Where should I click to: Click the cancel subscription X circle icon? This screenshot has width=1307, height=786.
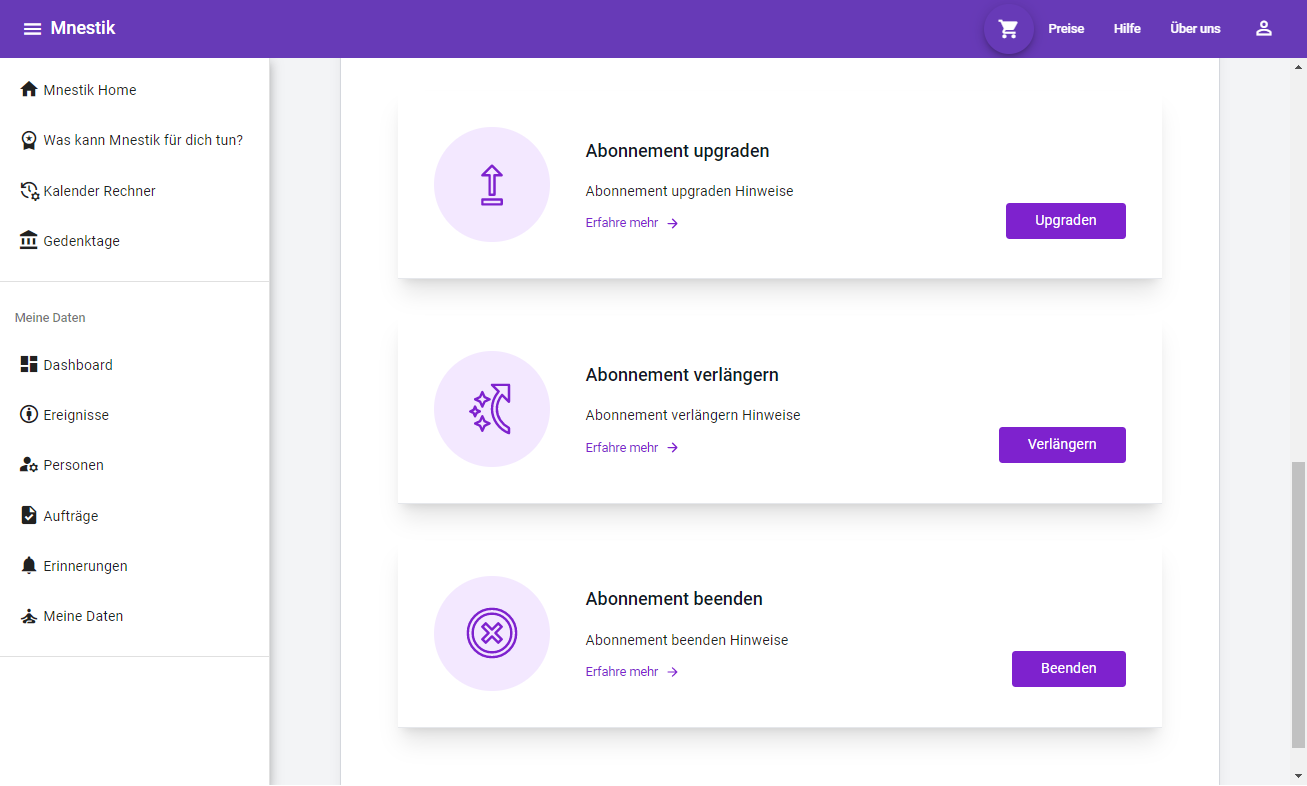point(491,633)
